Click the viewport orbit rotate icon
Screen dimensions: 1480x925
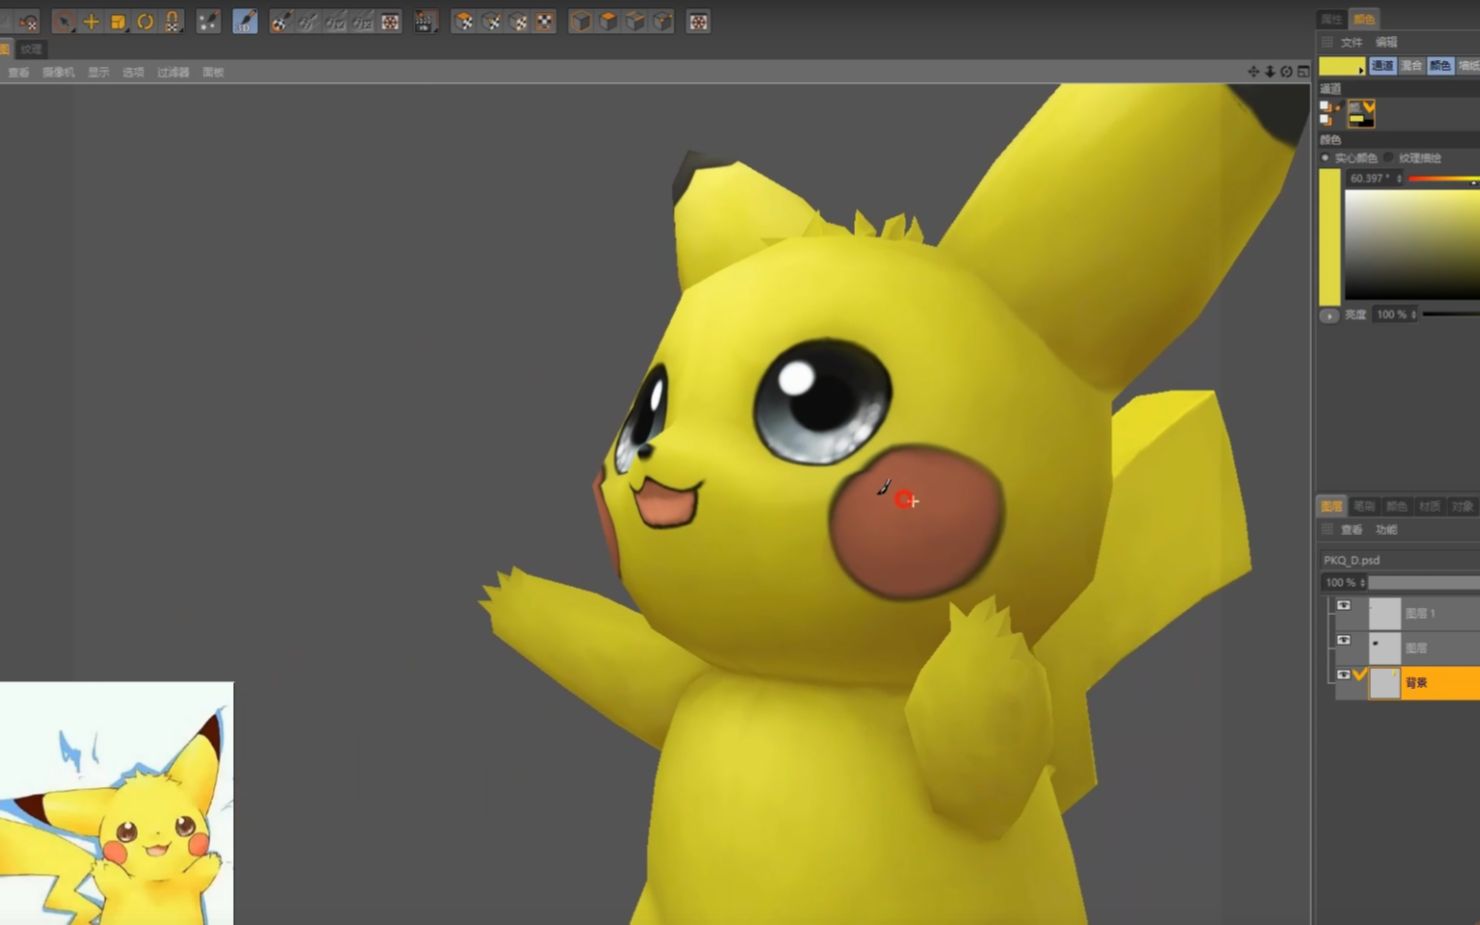click(x=1287, y=71)
